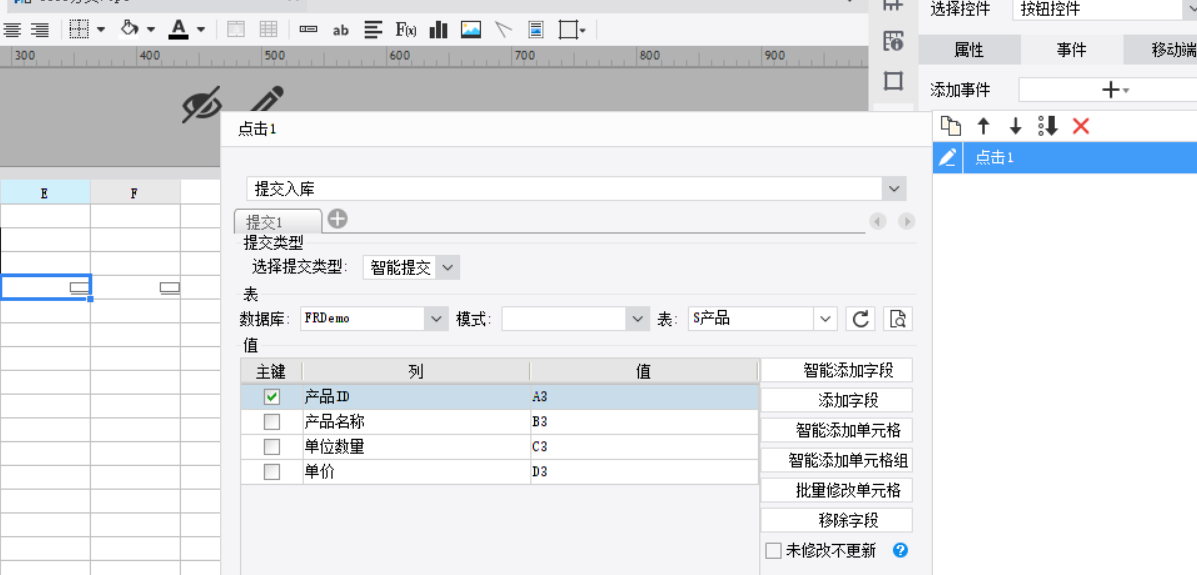This screenshot has height=575, width=1197.
Task: Insert a slope line element
Action: [503, 30]
